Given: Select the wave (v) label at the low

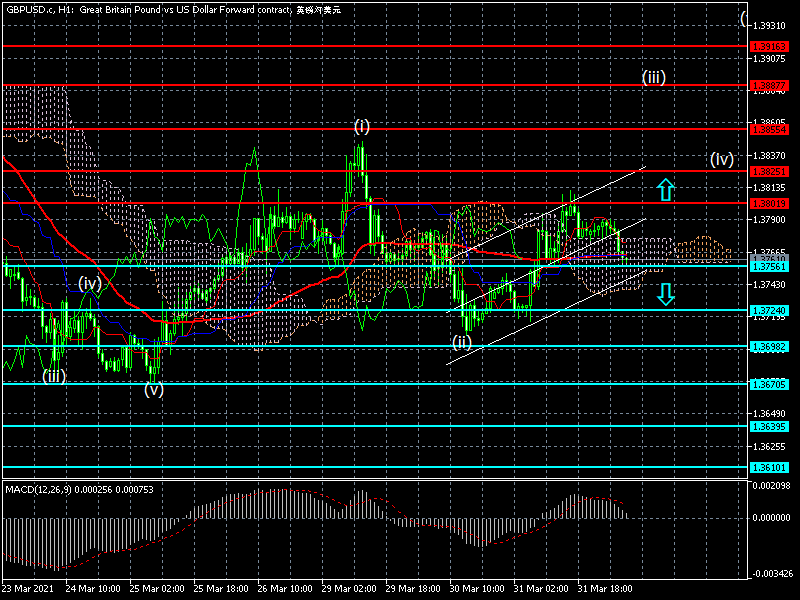Looking at the screenshot, I should [x=153, y=390].
